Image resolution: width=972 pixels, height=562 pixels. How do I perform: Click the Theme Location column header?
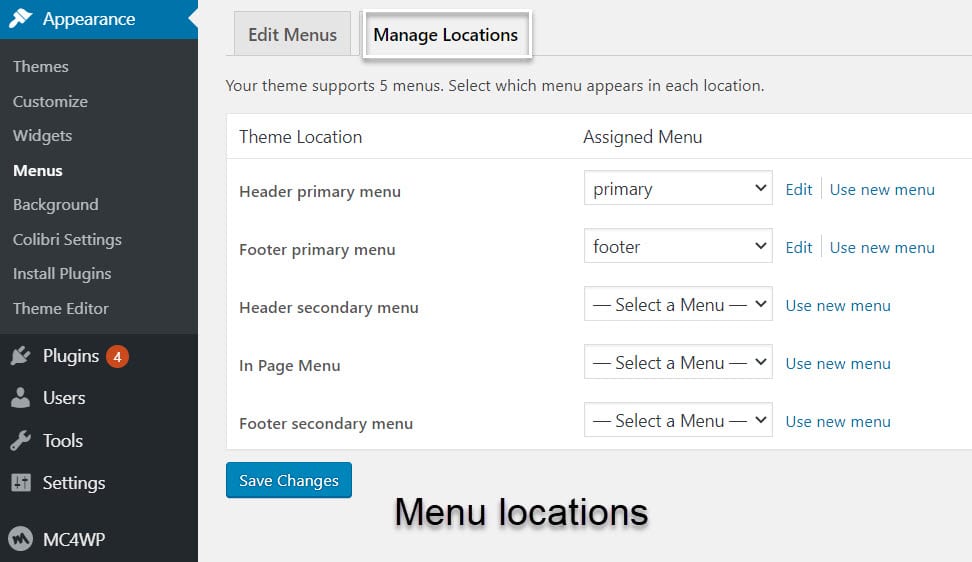301,137
